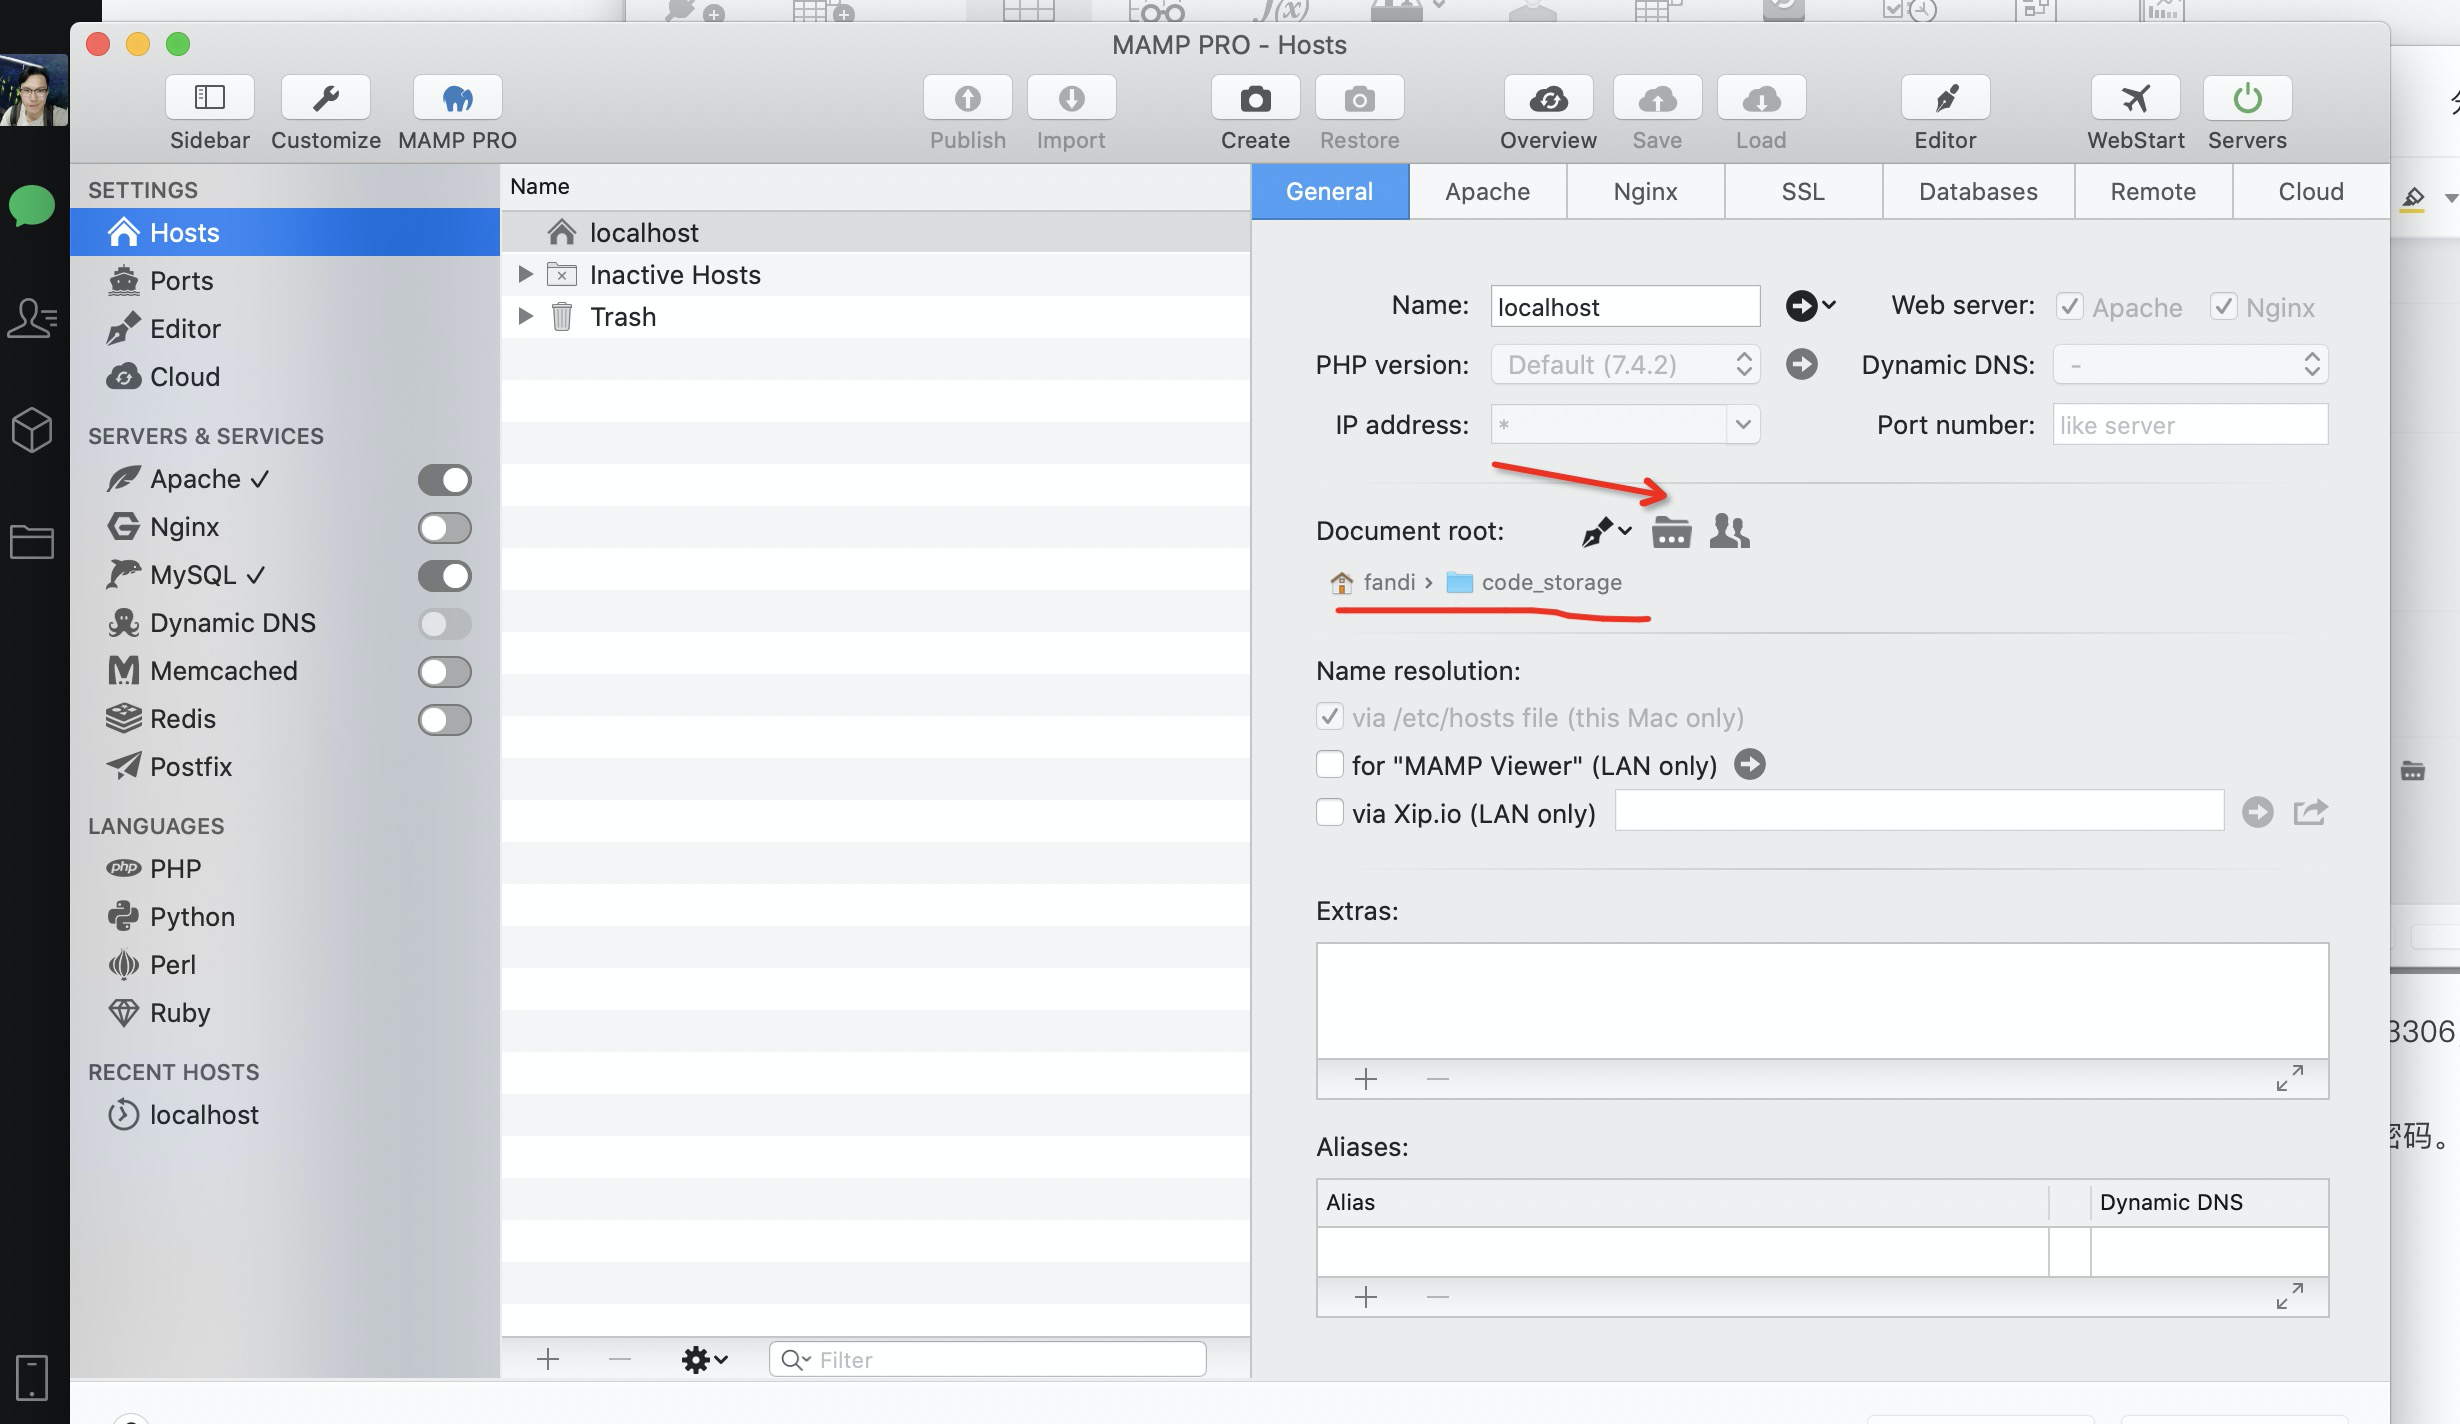Screen dimensions: 2460x1424
Task: Toggle the Dynamic DNS switch
Action: [x=445, y=624]
